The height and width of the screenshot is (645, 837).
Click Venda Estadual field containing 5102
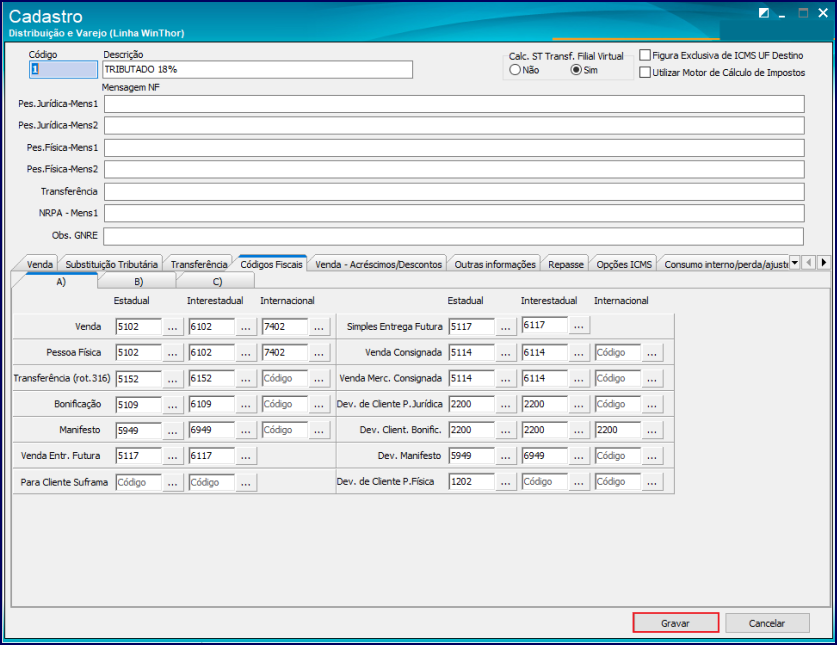click(x=138, y=327)
